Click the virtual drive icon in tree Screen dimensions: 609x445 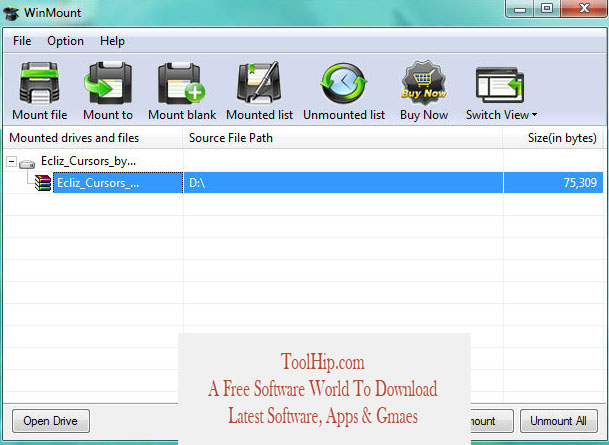click(27, 164)
